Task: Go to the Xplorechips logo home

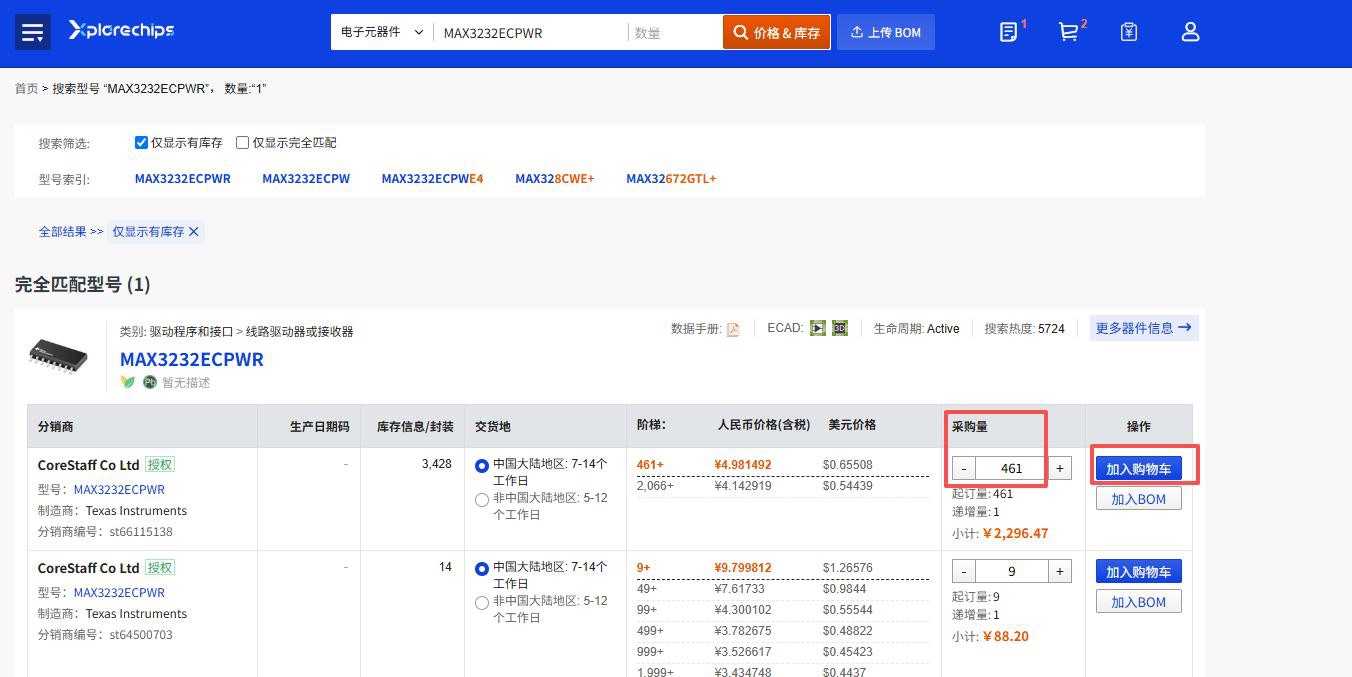Action: [x=121, y=31]
